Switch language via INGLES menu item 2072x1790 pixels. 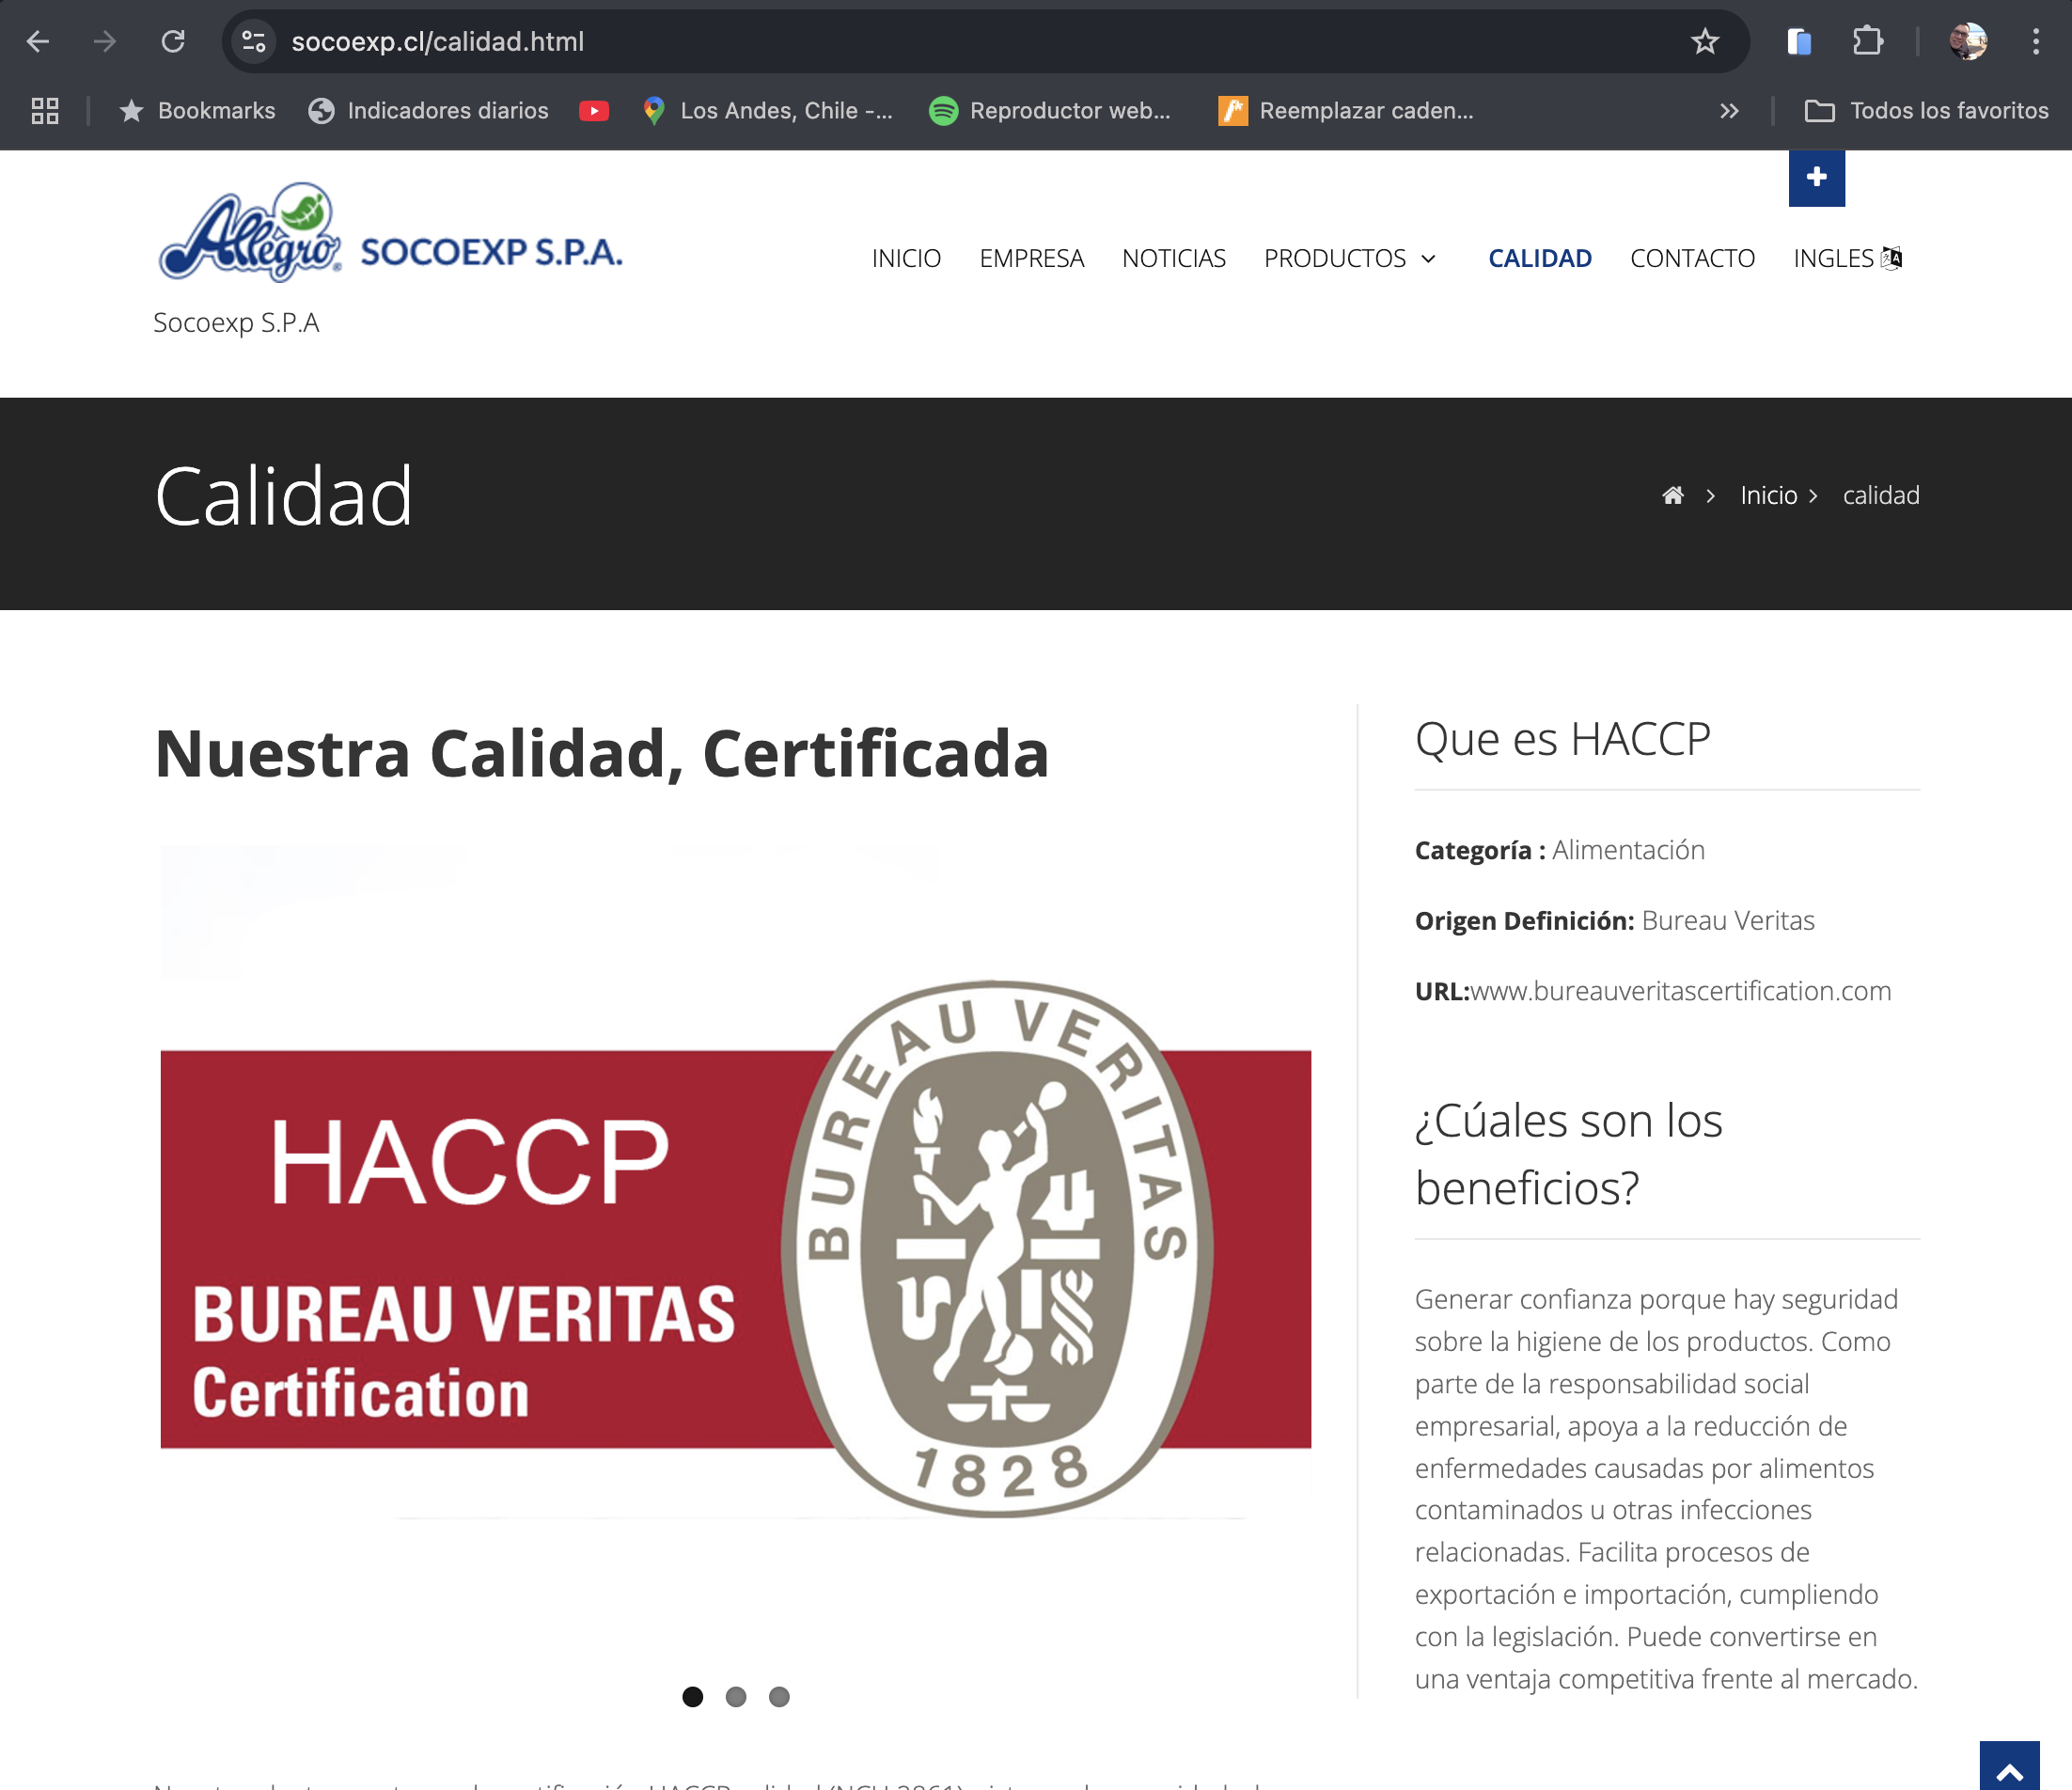tap(1847, 258)
